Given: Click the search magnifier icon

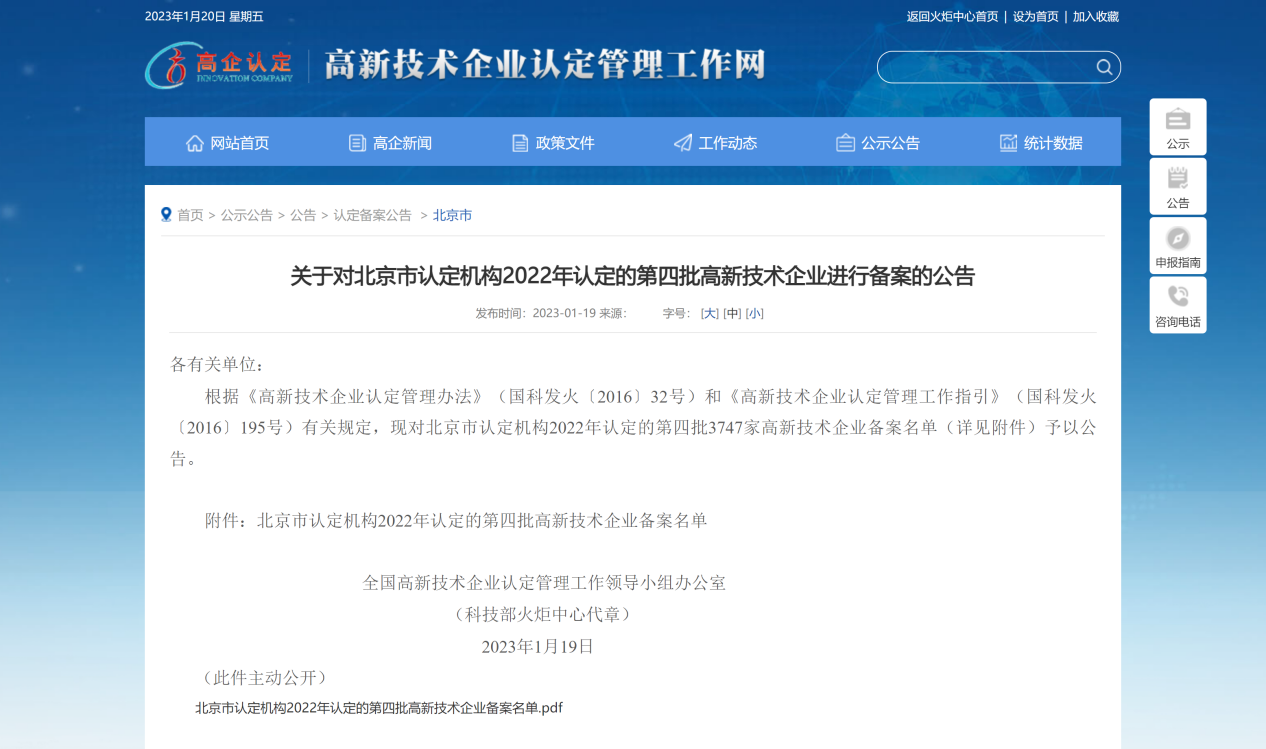Looking at the screenshot, I should coord(1104,67).
